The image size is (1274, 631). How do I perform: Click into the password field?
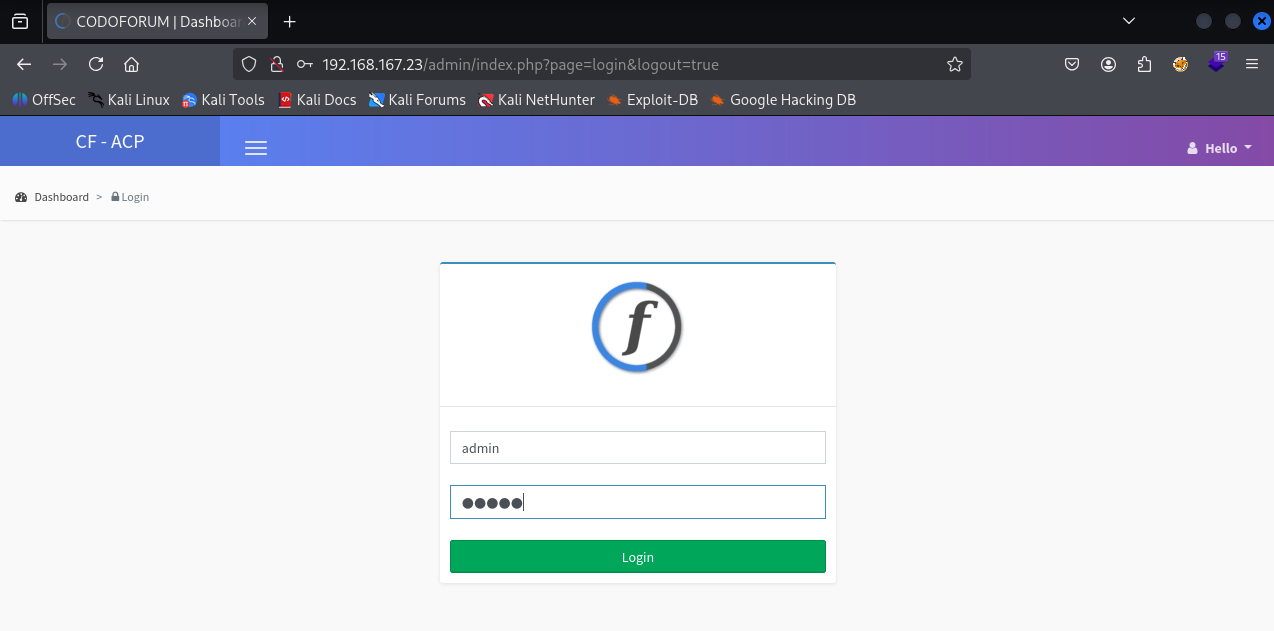tap(637, 502)
